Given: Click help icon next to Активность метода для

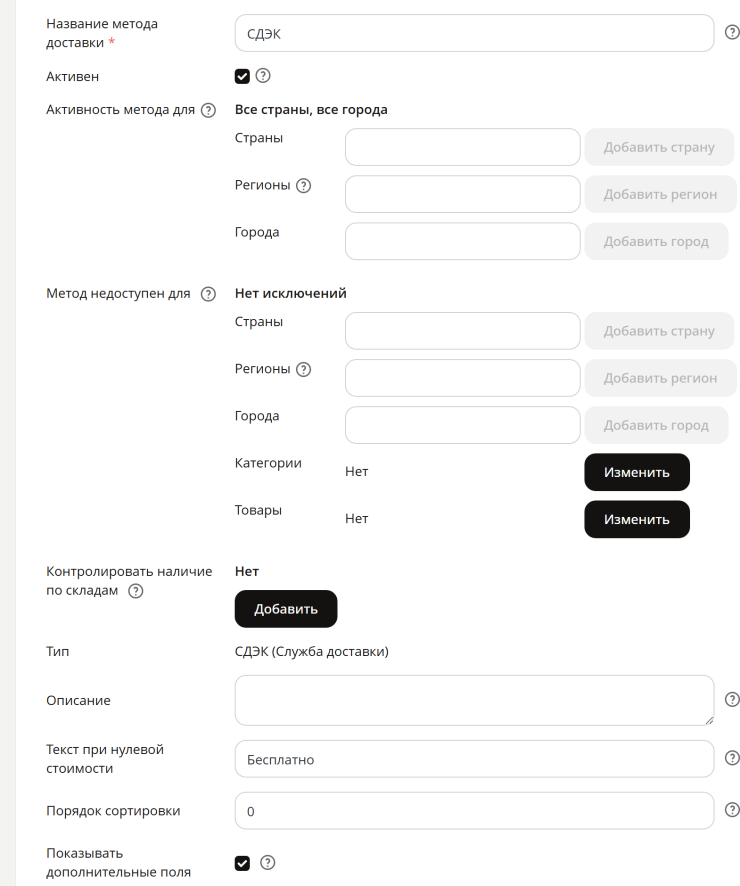Looking at the screenshot, I should [208, 110].
